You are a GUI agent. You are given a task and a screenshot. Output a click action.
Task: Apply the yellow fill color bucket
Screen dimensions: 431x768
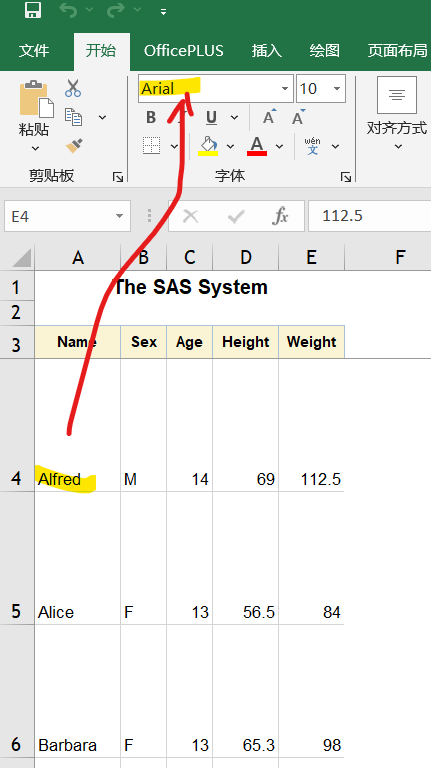pyautogui.click(x=208, y=145)
